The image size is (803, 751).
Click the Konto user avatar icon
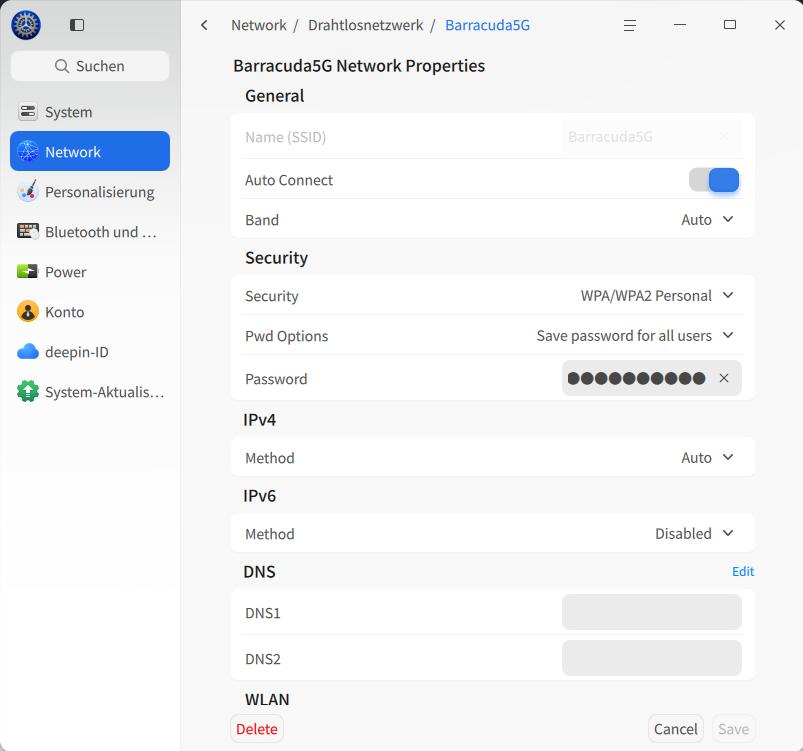click(28, 311)
